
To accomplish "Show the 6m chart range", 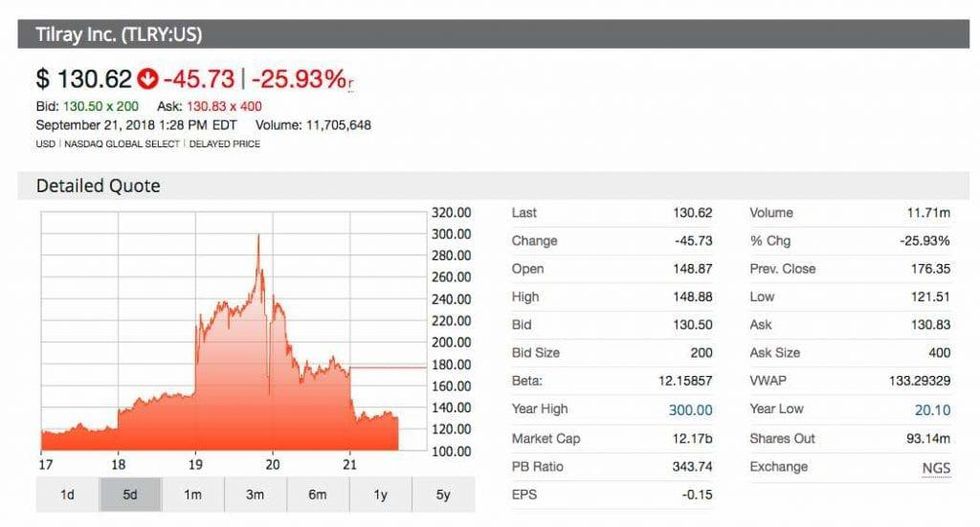I will pos(317,495).
